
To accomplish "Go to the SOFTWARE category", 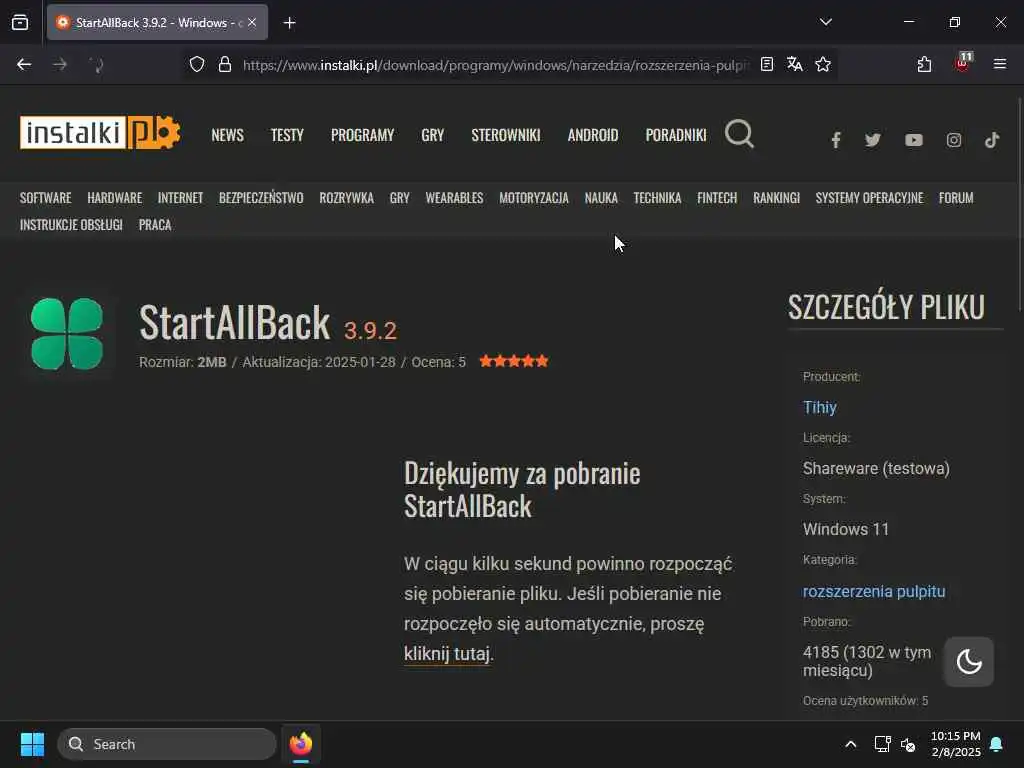I will point(46,197).
